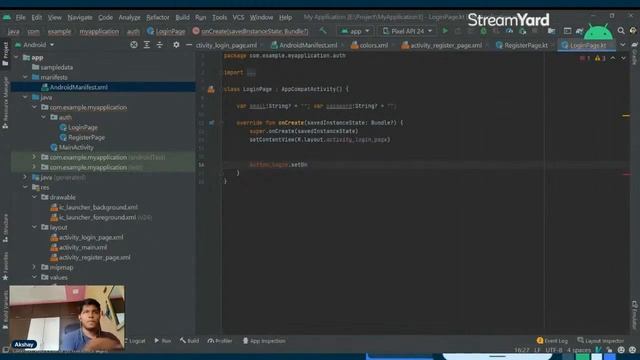
Task: Open Favorites side tab
Action: tap(5, 266)
